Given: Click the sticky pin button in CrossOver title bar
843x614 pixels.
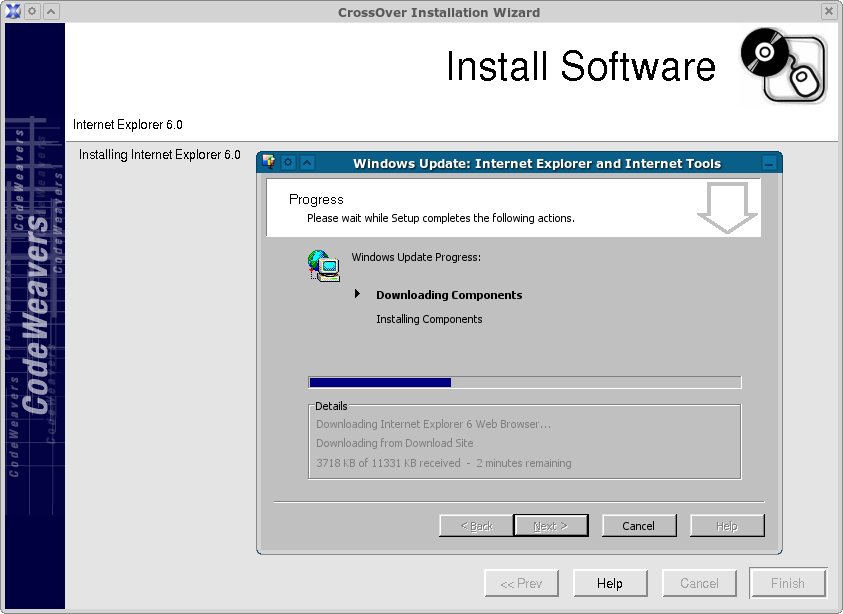Looking at the screenshot, I should (32, 11).
